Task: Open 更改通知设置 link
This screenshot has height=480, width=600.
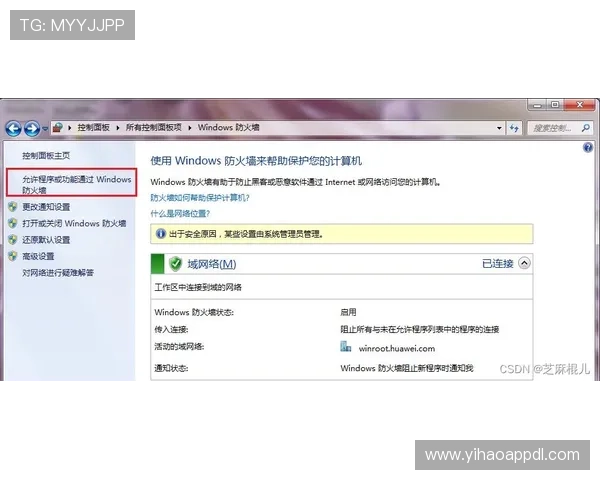Action: click(46, 207)
